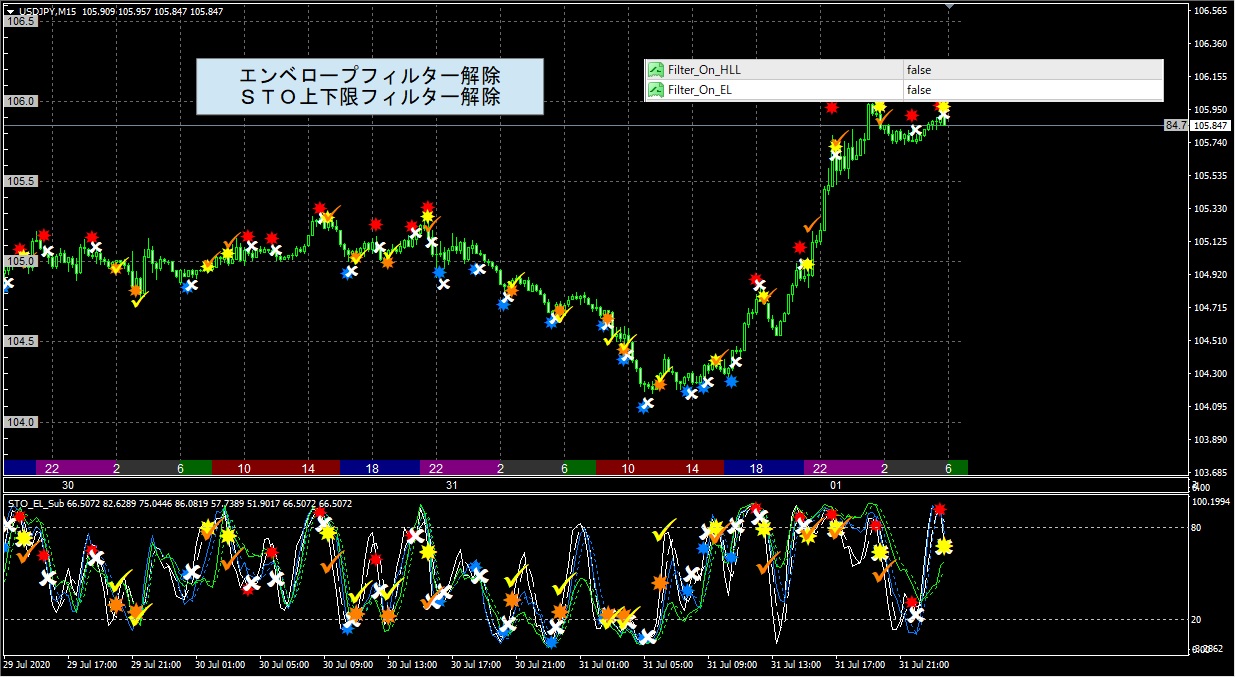1236x677 pixels.
Task: Click the Filter_On_EL indicator parameter icon
Action: pos(656,90)
